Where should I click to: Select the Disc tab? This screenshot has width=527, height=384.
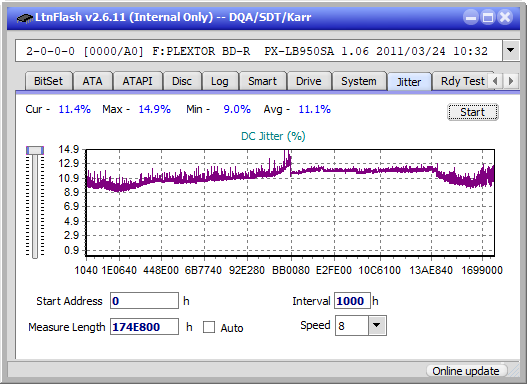pyautogui.click(x=182, y=81)
